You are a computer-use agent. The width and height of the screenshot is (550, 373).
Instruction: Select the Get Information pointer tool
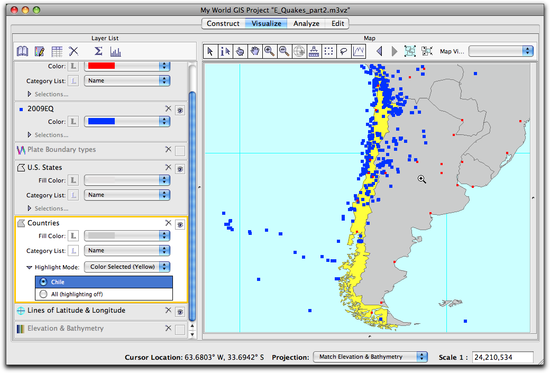pos(225,52)
